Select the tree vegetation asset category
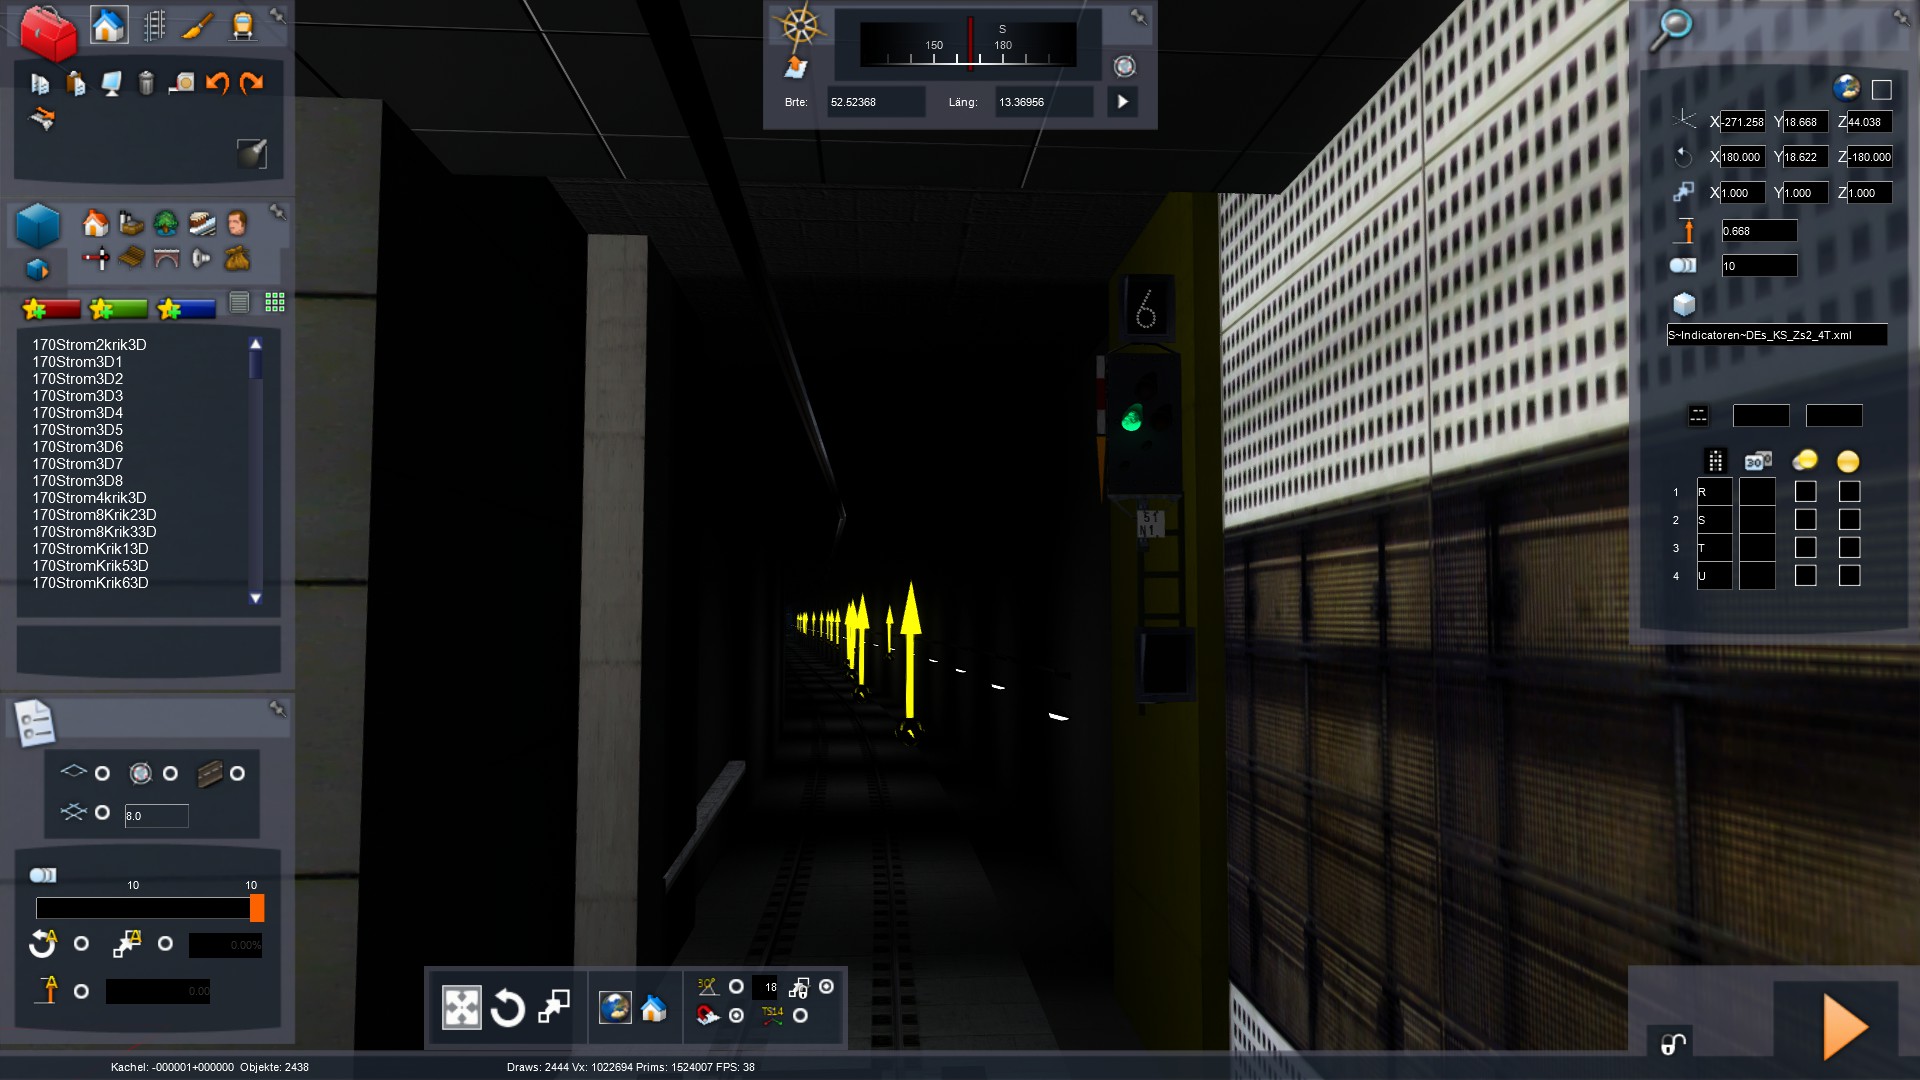 [x=166, y=222]
